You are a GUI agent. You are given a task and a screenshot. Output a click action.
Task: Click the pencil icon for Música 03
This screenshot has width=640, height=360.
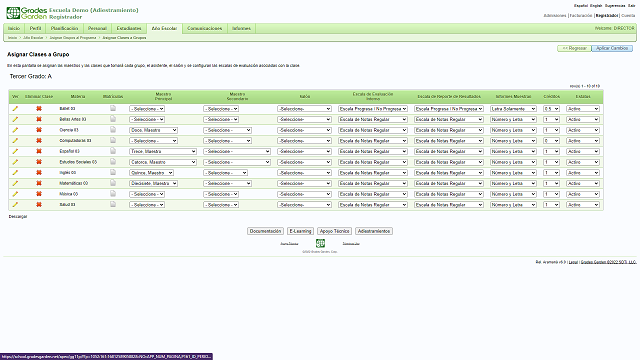[x=15, y=194]
